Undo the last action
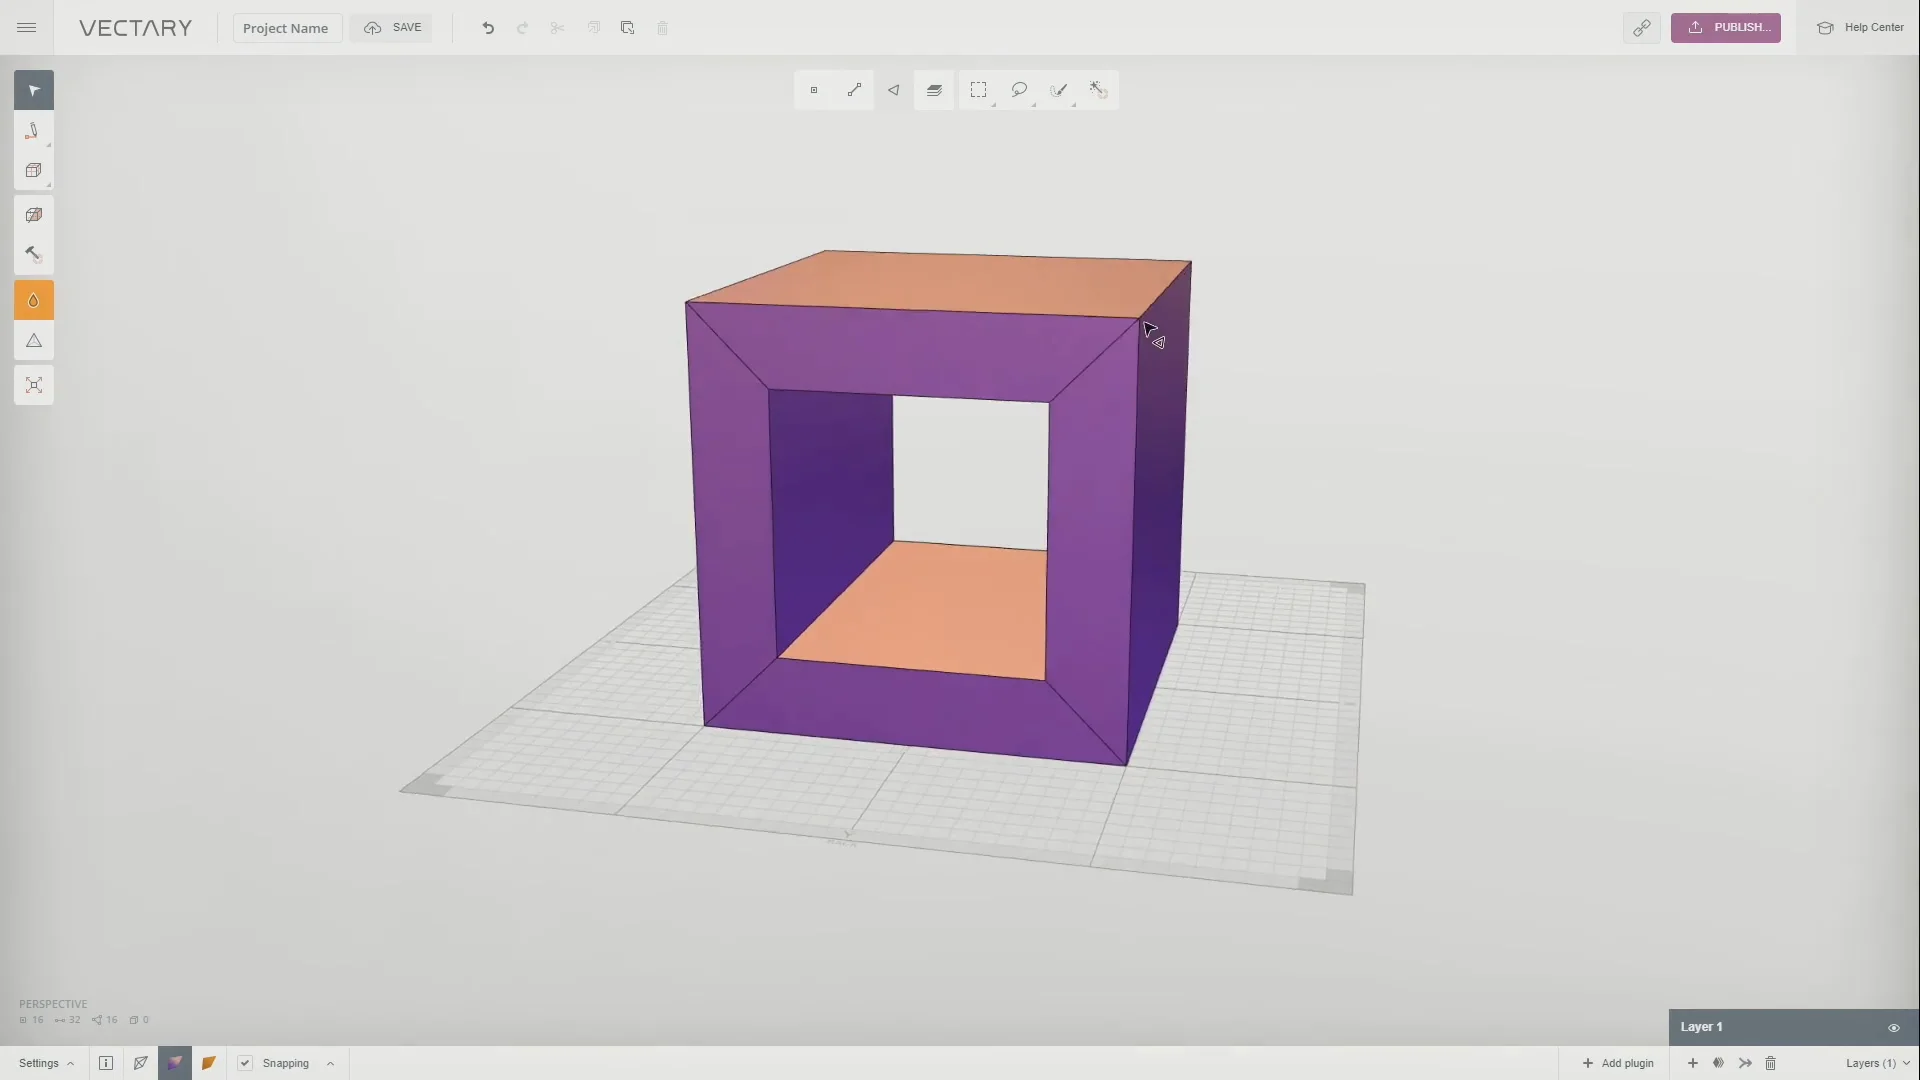This screenshot has height=1080, width=1920. [x=487, y=27]
